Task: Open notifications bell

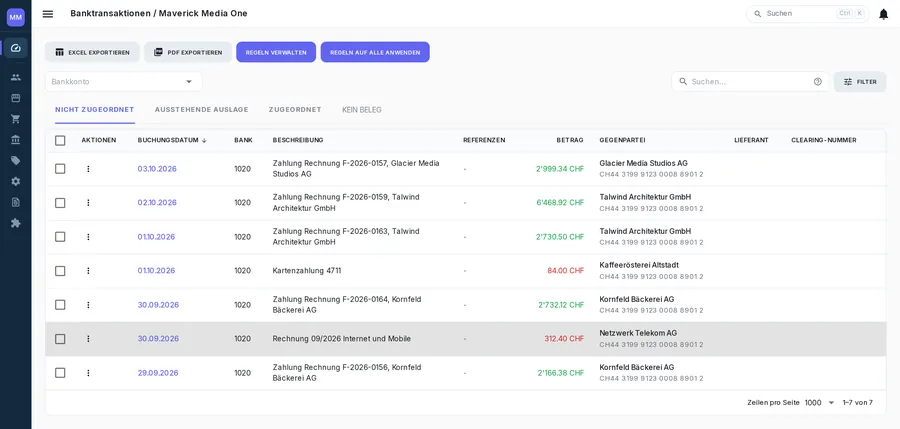Action: 883,14
